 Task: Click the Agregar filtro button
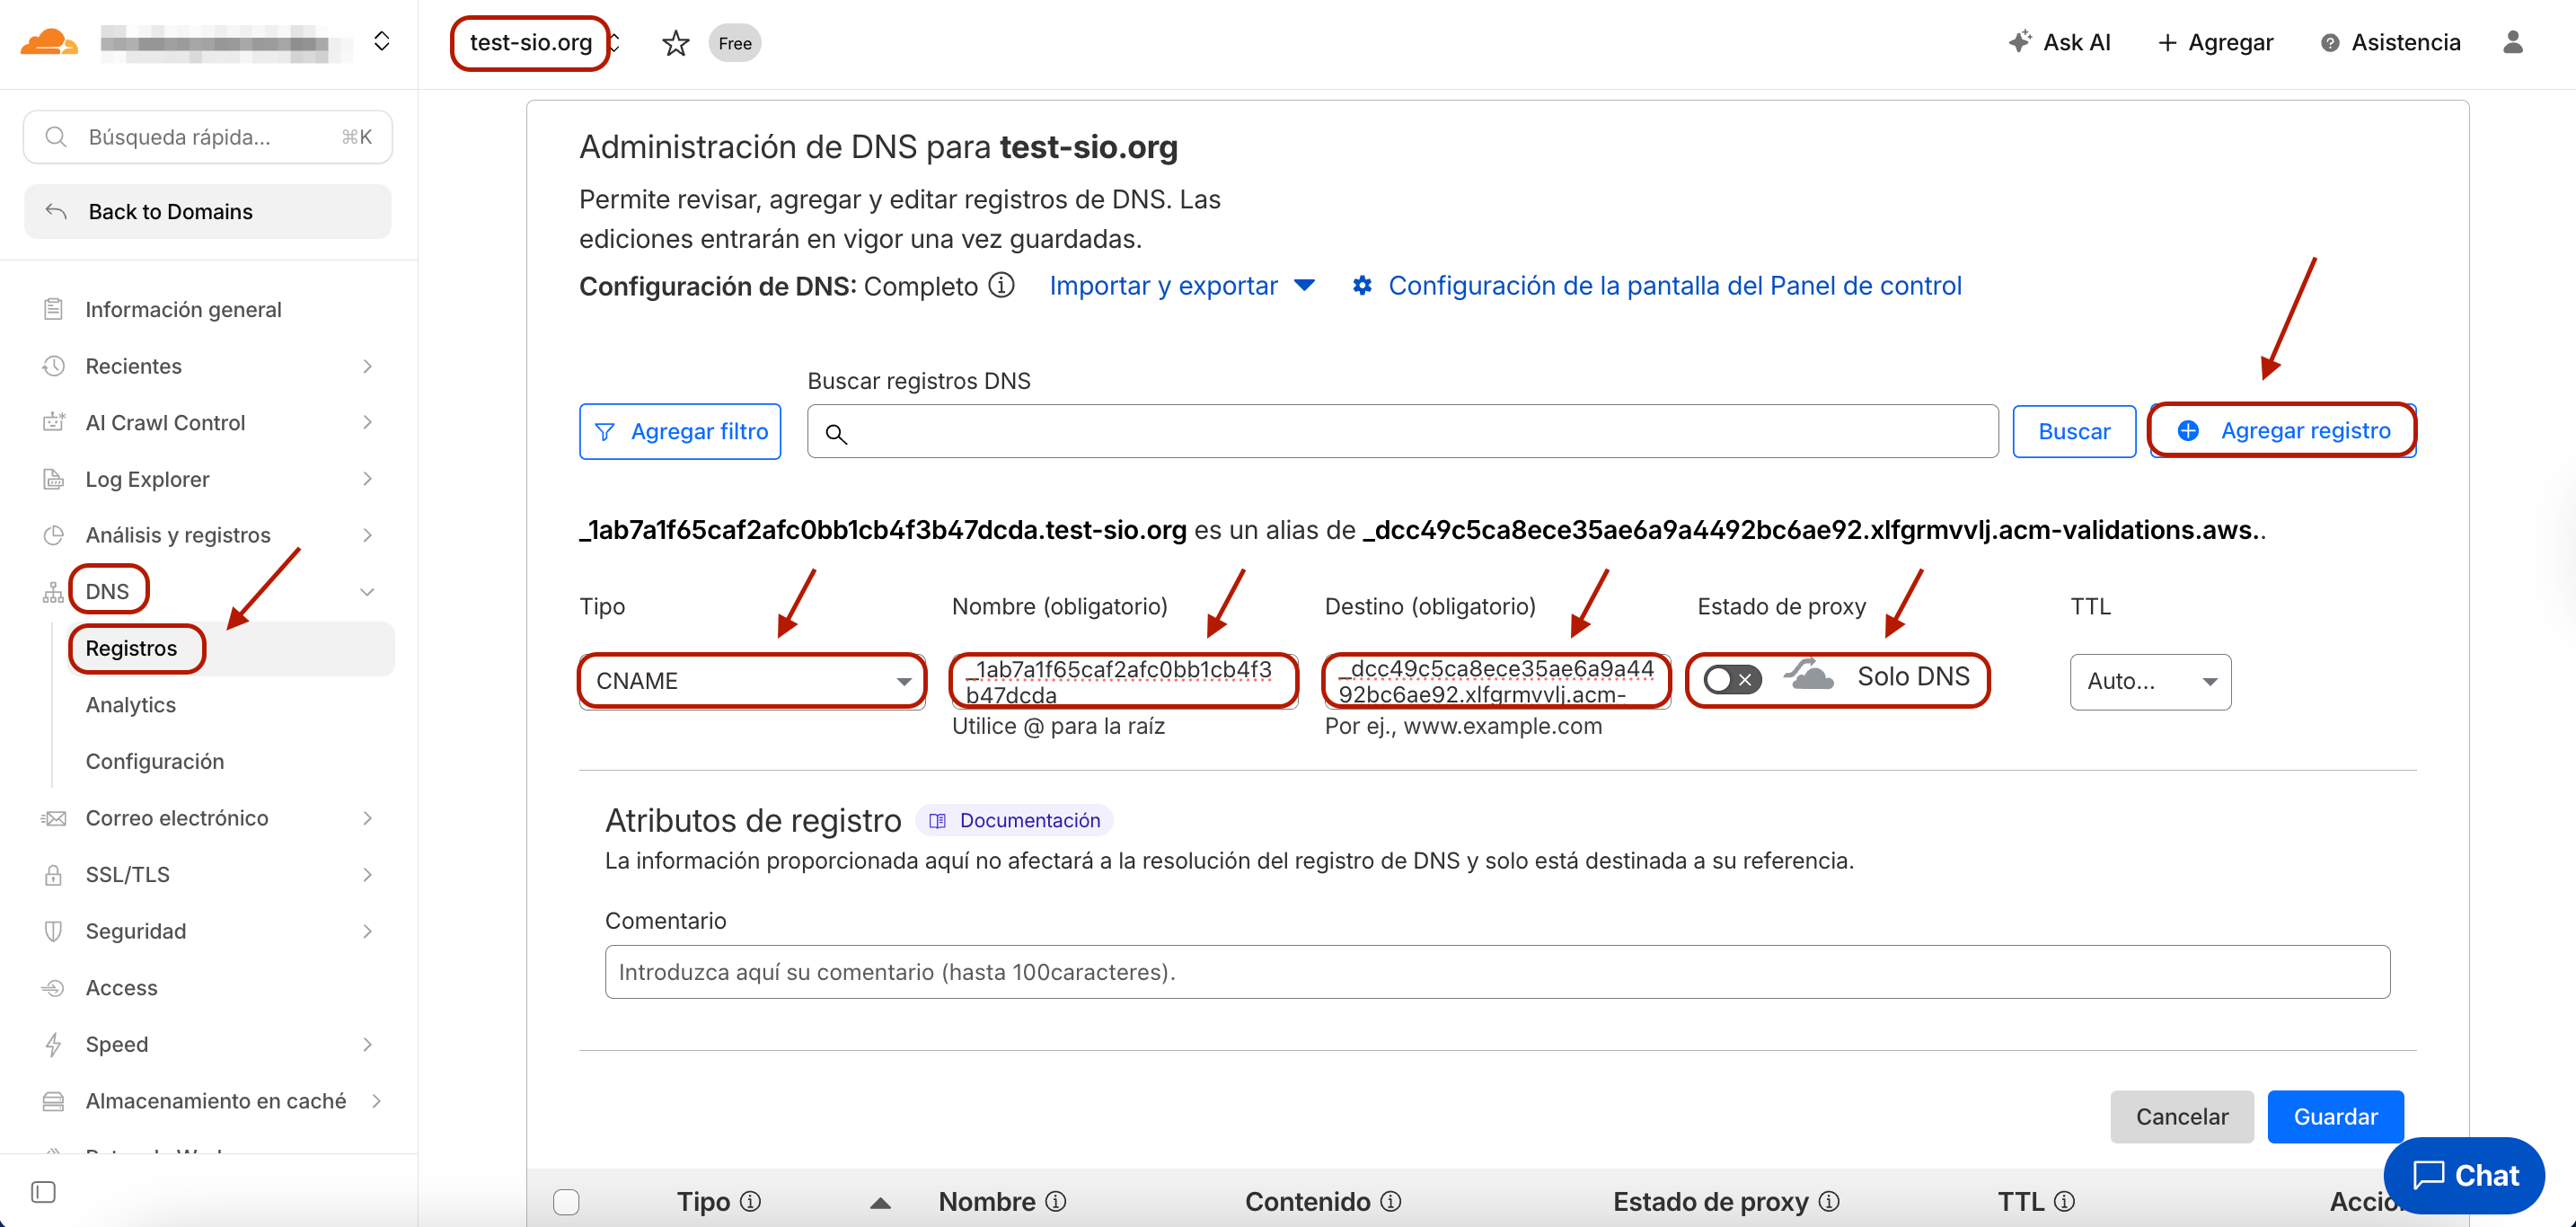(679, 432)
